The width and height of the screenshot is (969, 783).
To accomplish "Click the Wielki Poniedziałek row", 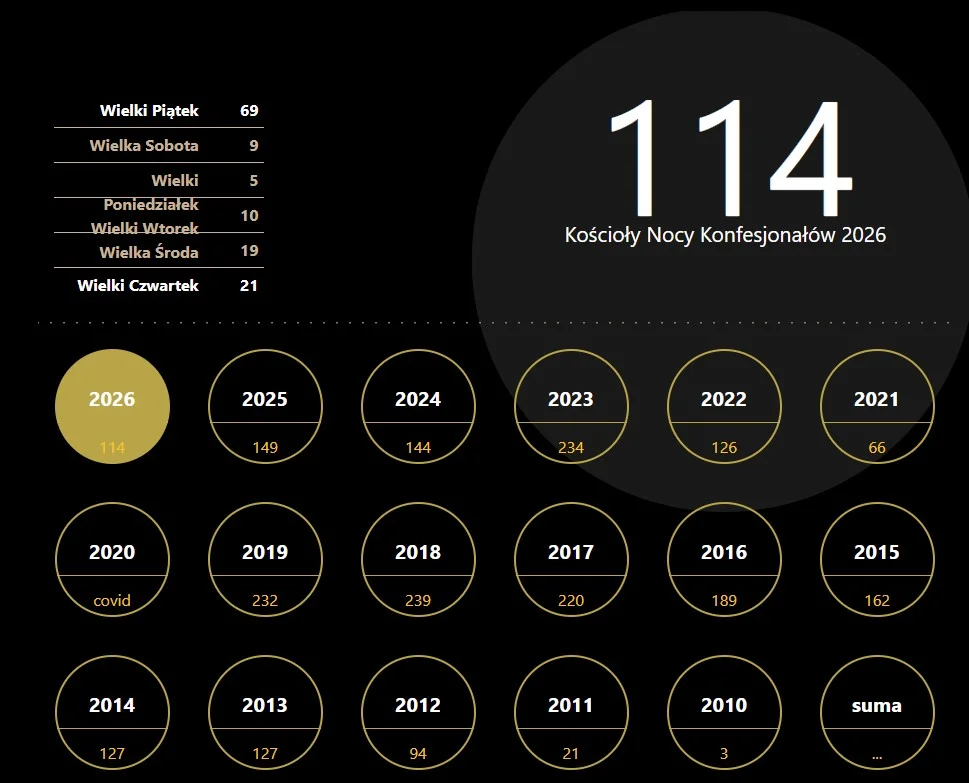I will pyautogui.click(x=159, y=192).
